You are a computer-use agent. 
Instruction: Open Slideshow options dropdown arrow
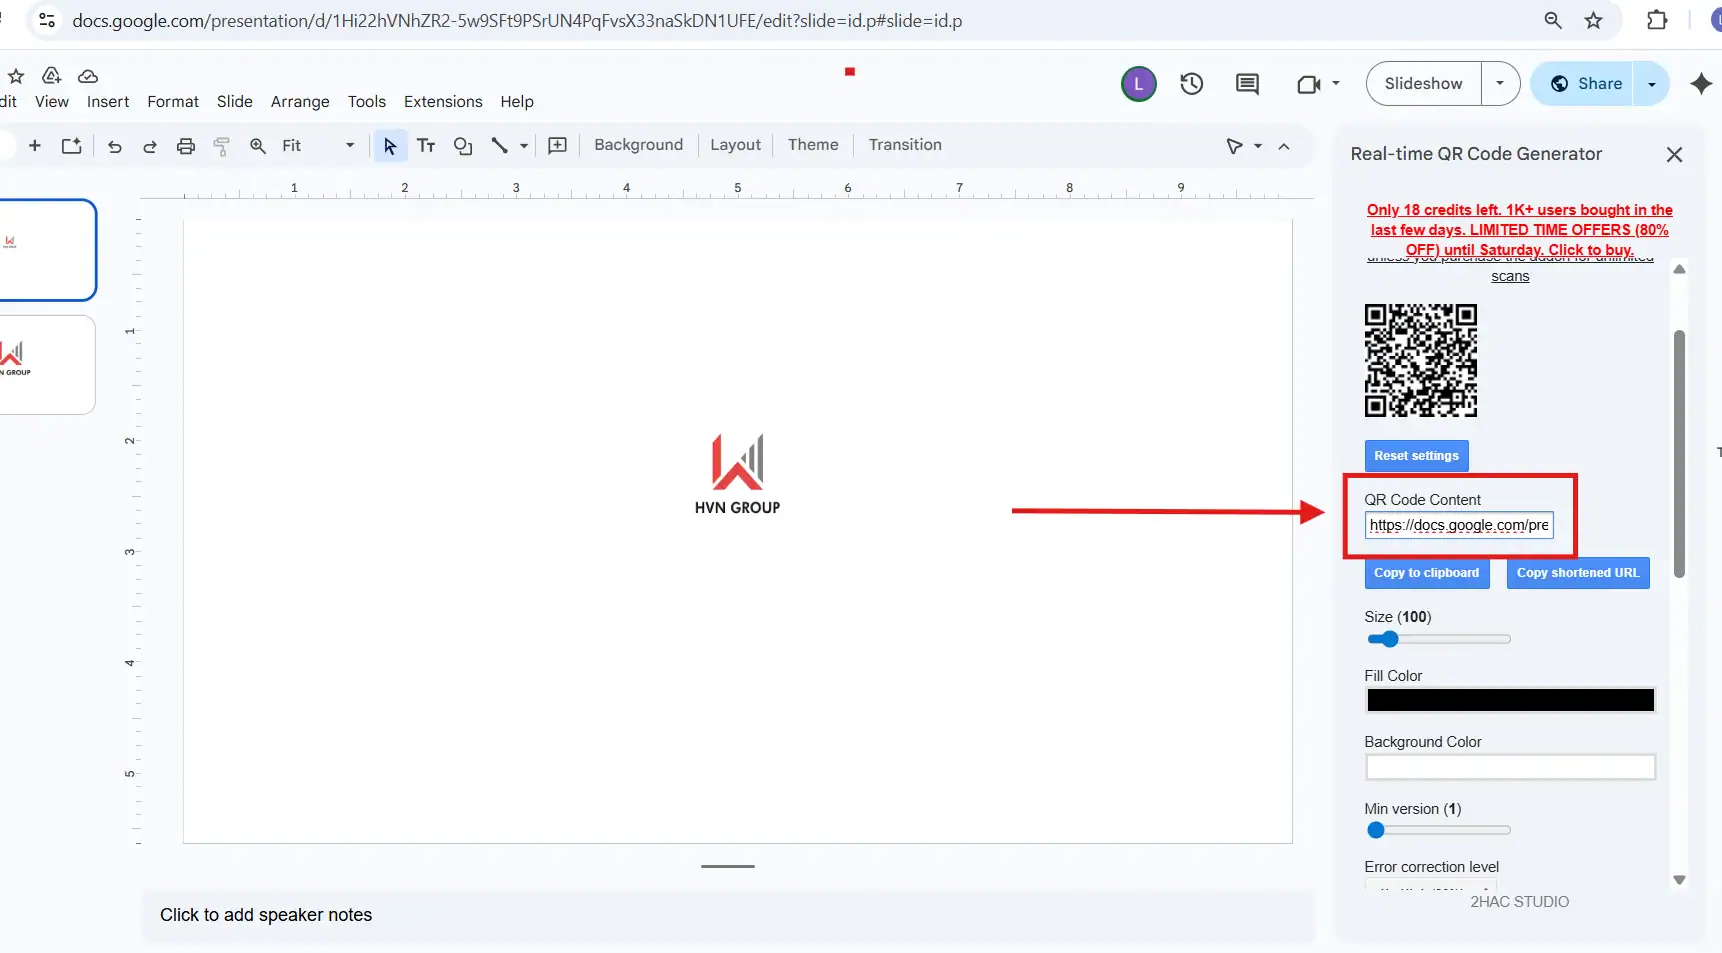[x=1500, y=84]
